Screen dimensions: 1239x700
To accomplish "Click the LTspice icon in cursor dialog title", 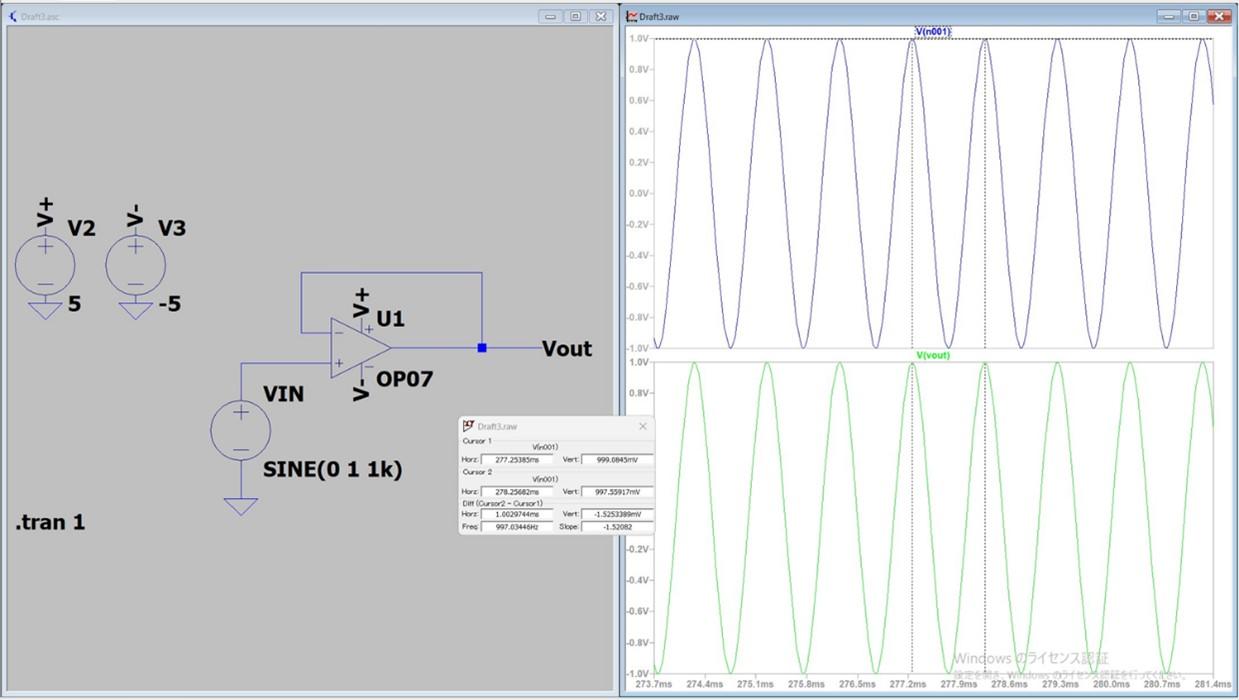I will [x=468, y=426].
